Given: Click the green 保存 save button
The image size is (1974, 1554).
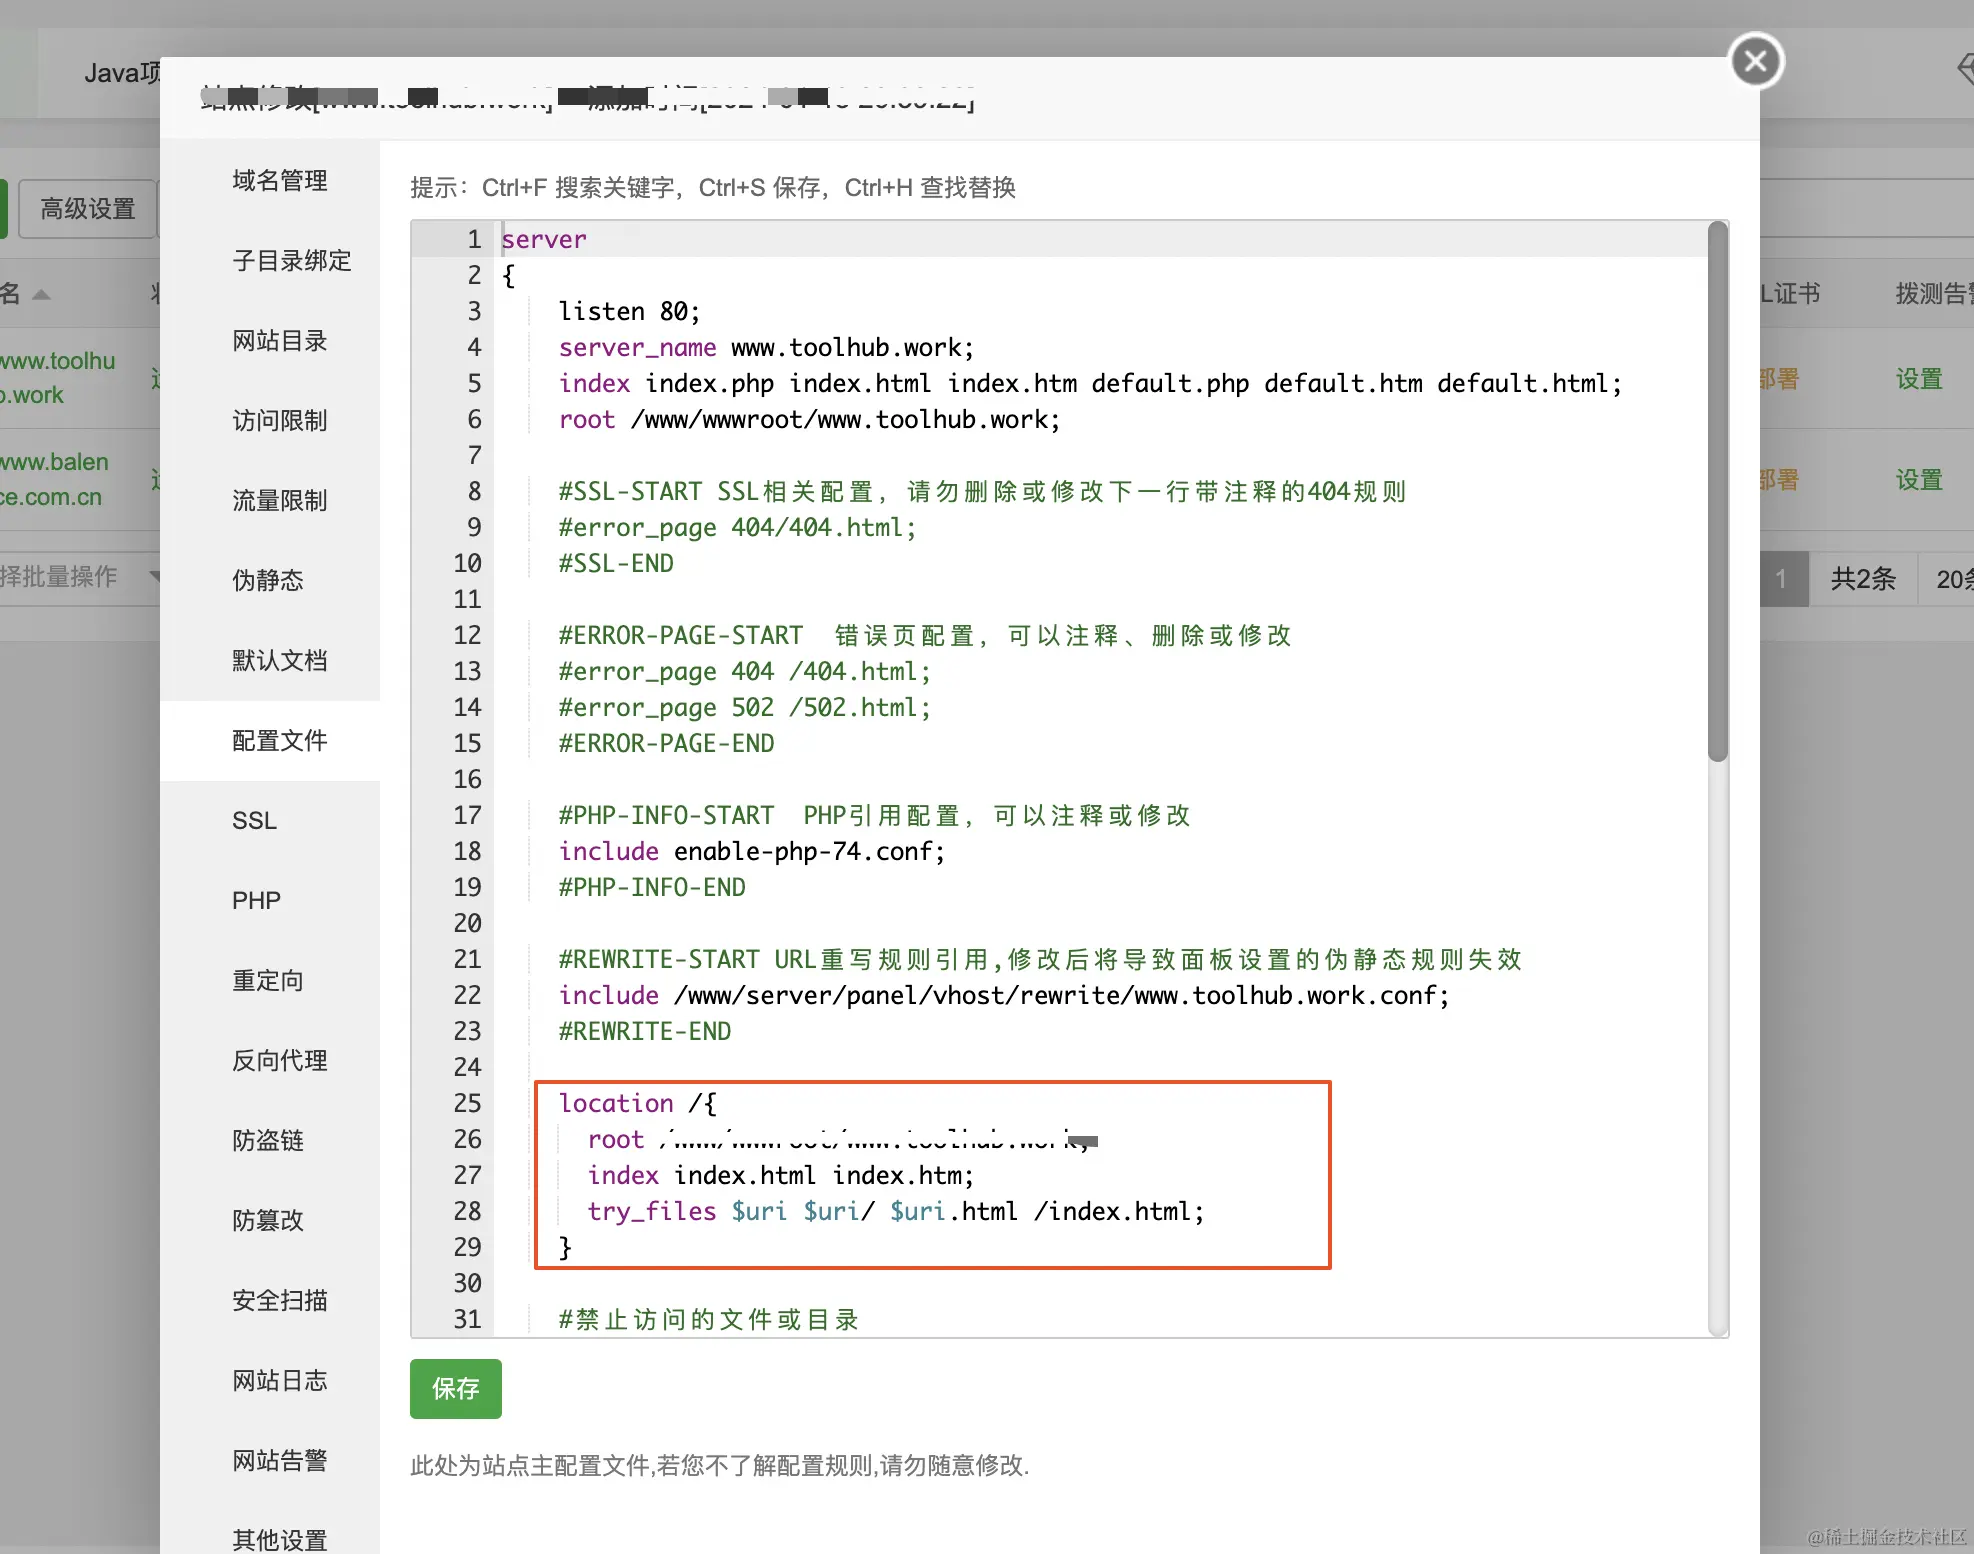Looking at the screenshot, I should pos(455,1388).
